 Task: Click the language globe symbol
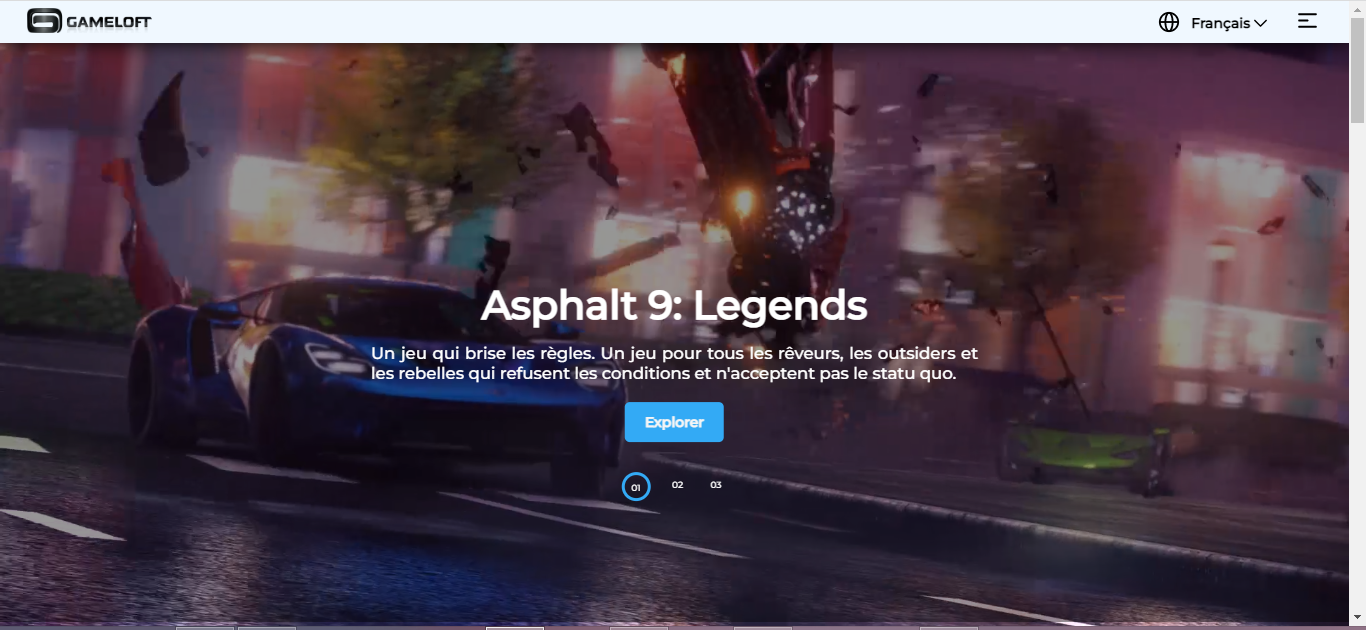(1168, 21)
